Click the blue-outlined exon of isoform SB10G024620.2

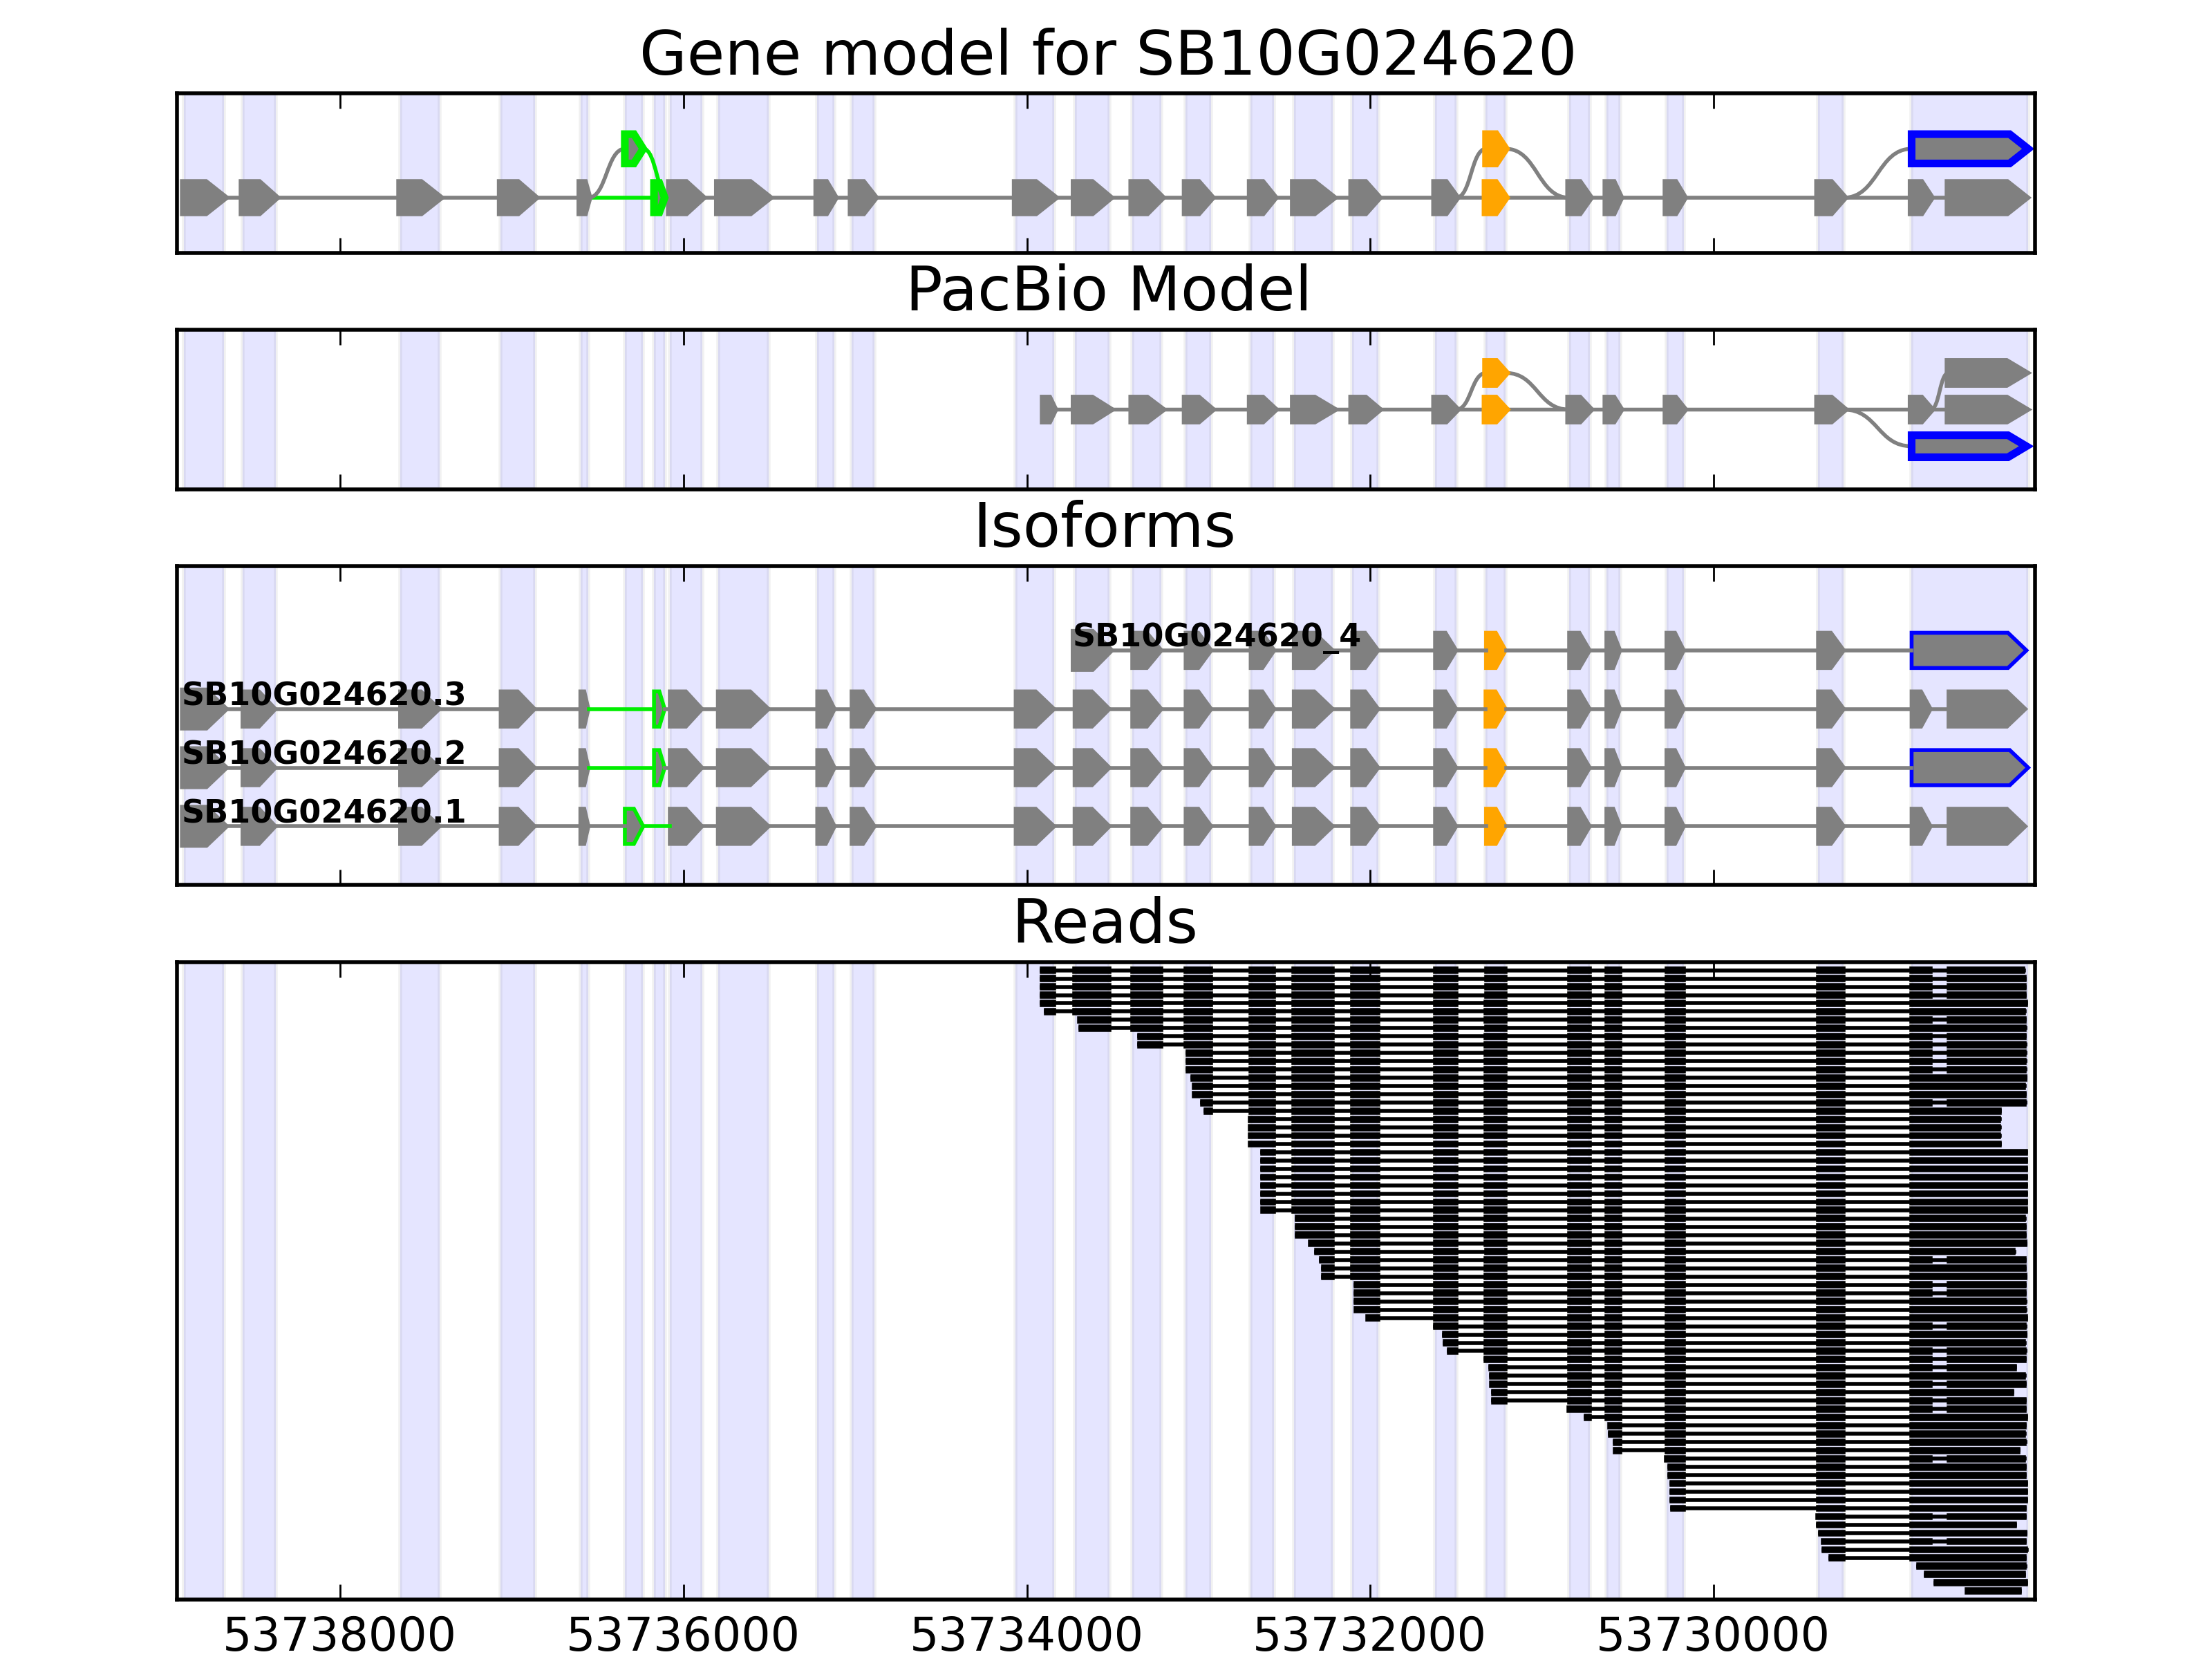tap(1966, 768)
